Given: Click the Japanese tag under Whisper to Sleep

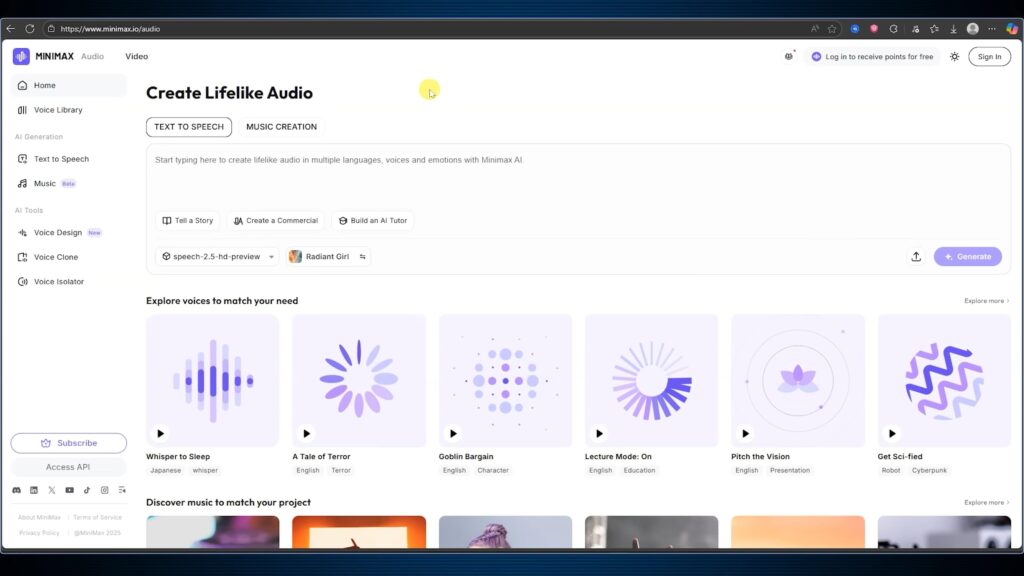Looking at the screenshot, I should point(166,470).
